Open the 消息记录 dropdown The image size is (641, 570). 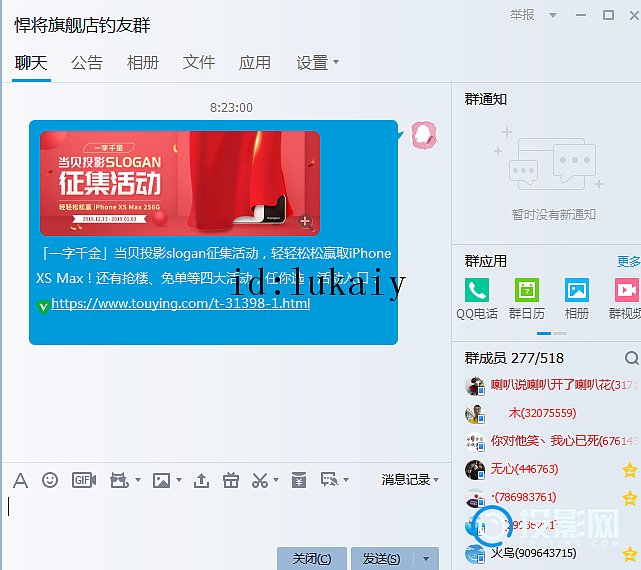(410, 480)
